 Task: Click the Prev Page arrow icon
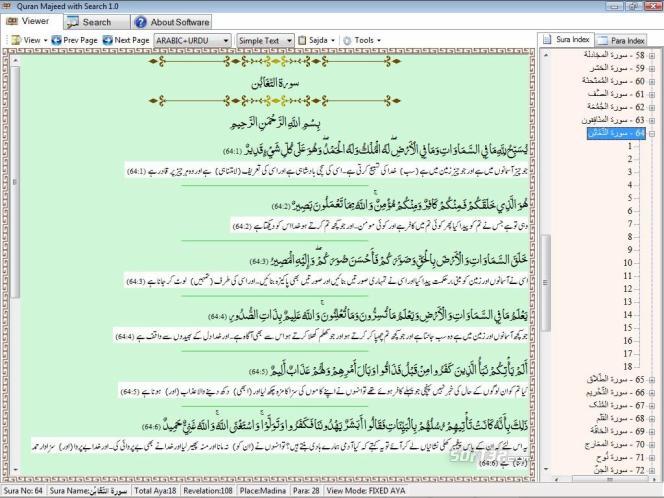56,40
